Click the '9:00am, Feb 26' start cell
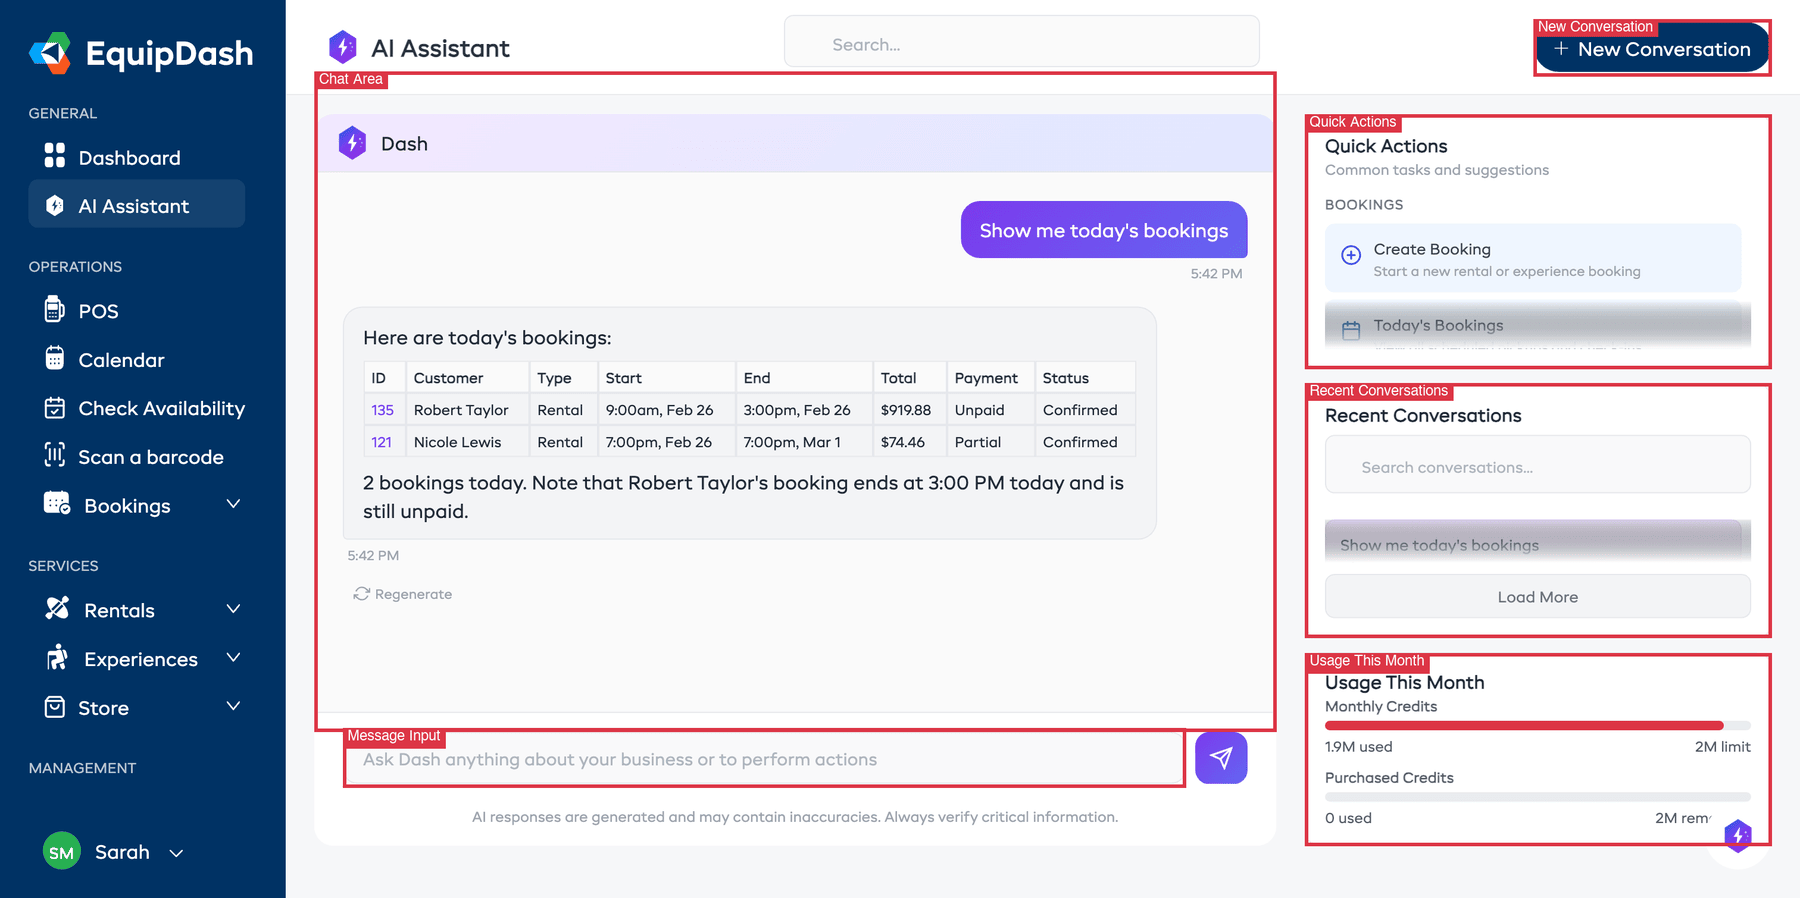Image resolution: width=1800 pixels, height=898 pixels. (x=666, y=410)
